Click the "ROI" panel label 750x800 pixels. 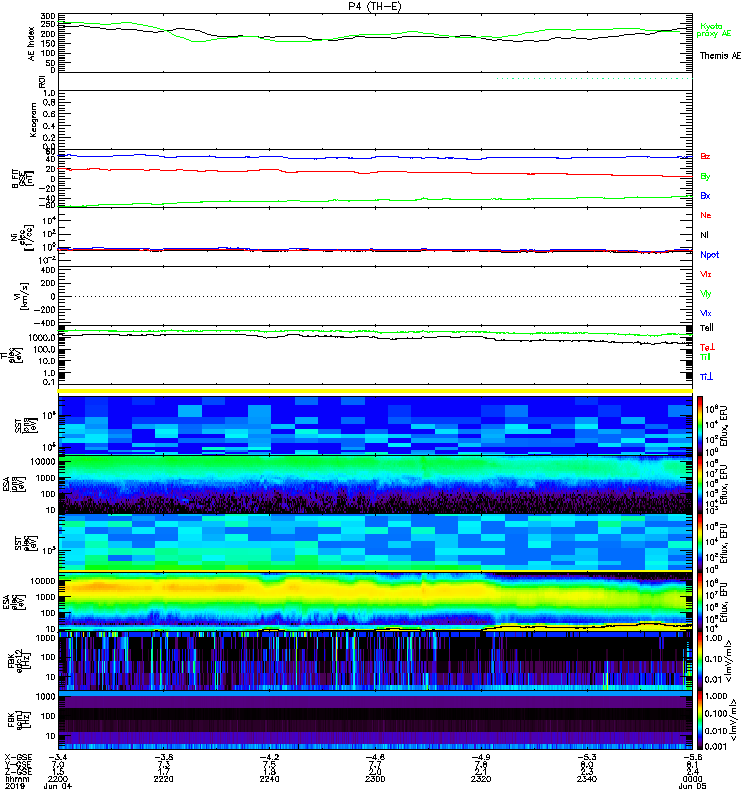[42, 82]
